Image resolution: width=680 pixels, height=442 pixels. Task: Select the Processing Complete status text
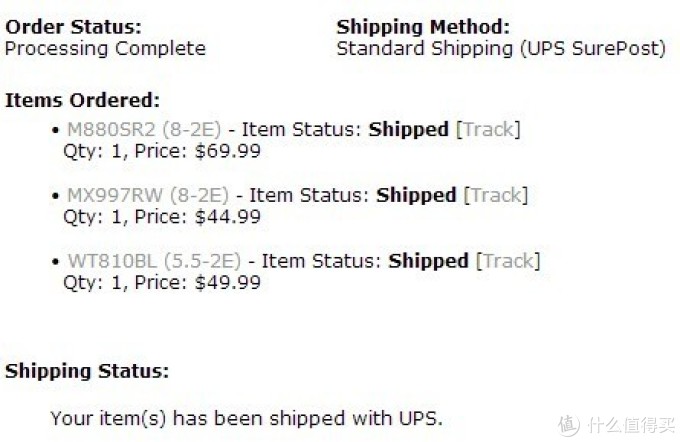pyautogui.click(x=105, y=49)
